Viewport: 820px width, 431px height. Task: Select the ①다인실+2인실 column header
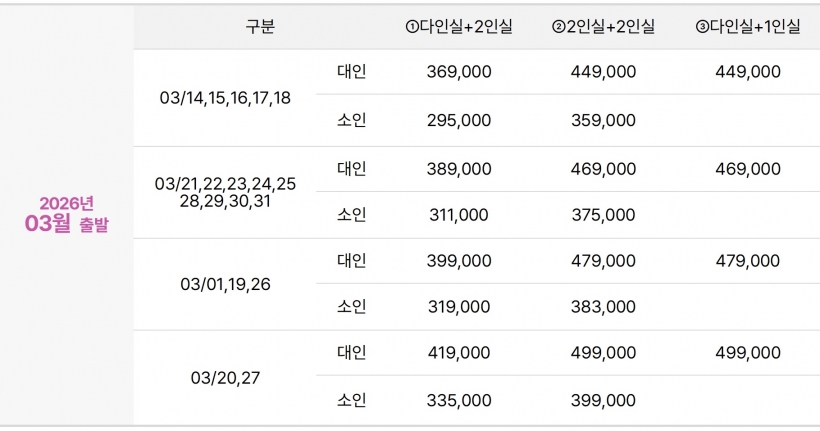pyautogui.click(x=458, y=27)
